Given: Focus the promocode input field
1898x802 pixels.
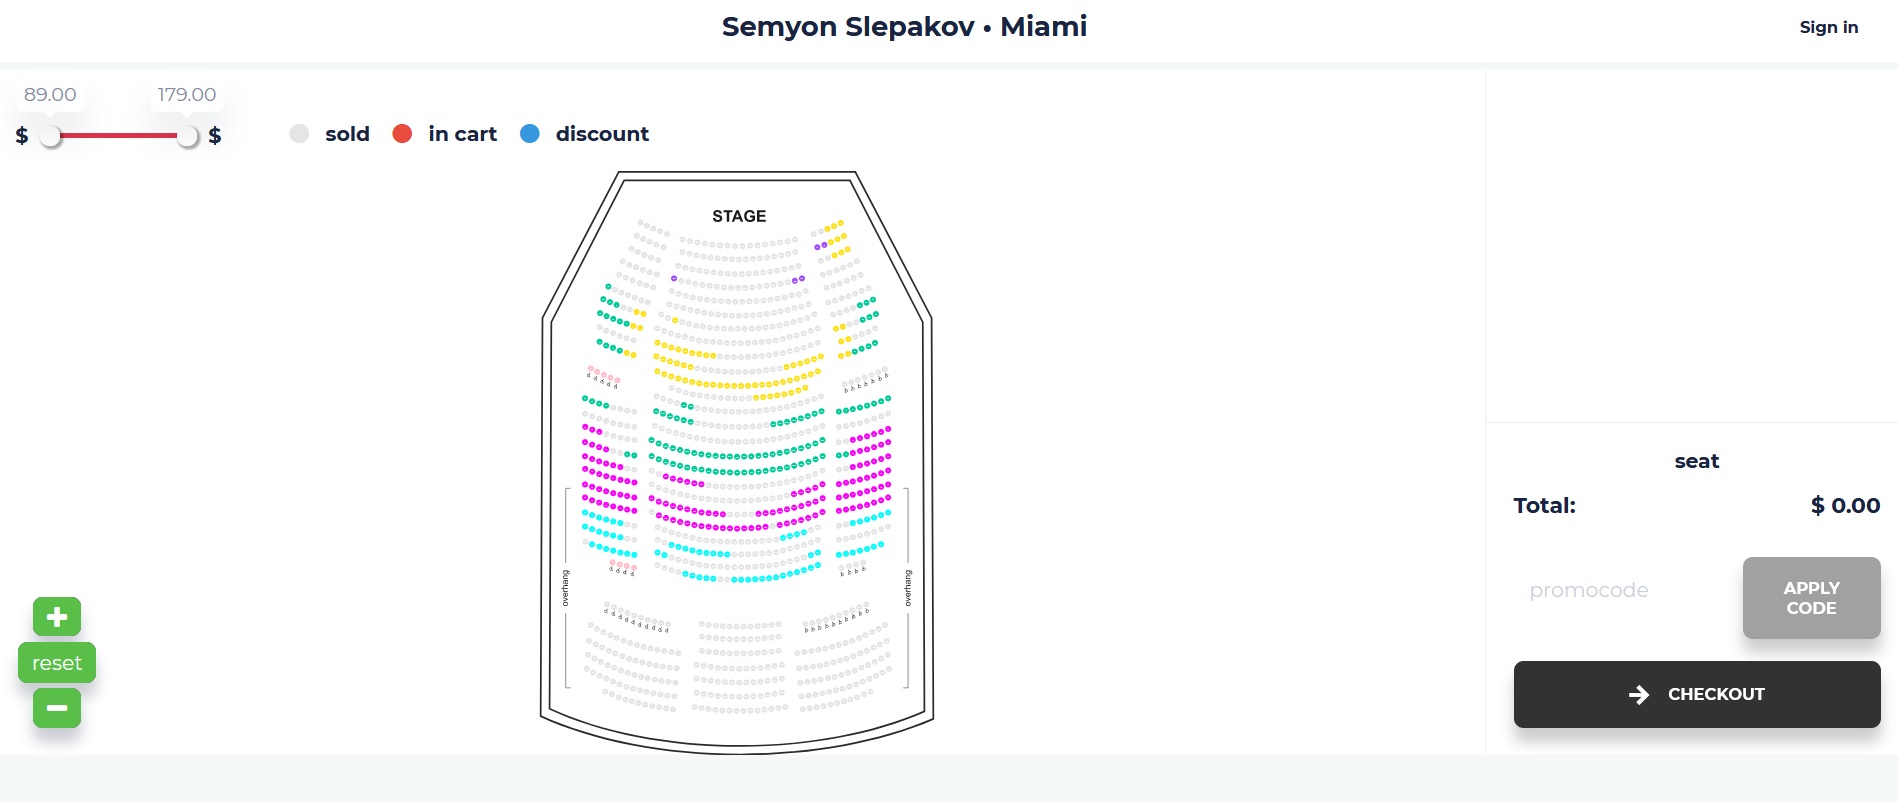Looking at the screenshot, I should [x=1625, y=590].
